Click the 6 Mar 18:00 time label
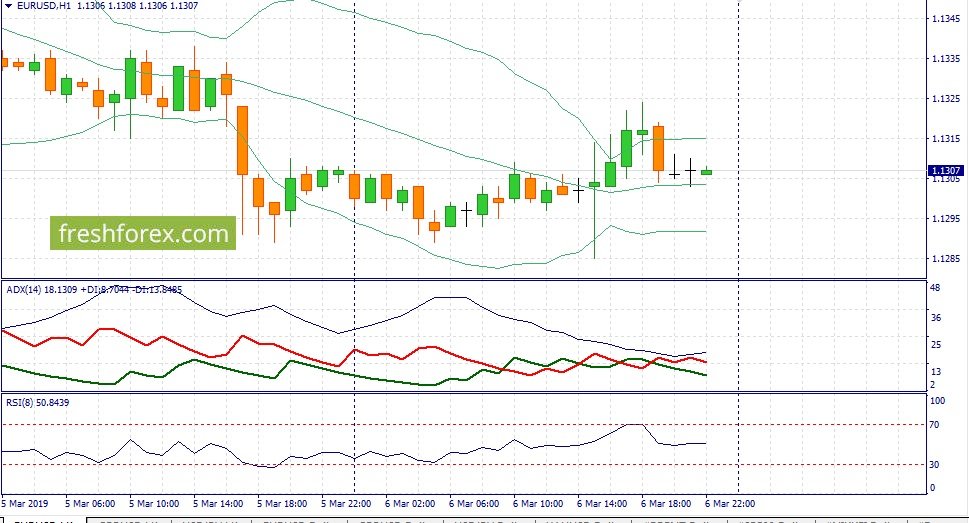The width and height of the screenshot is (969, 523). pos(666,504)
